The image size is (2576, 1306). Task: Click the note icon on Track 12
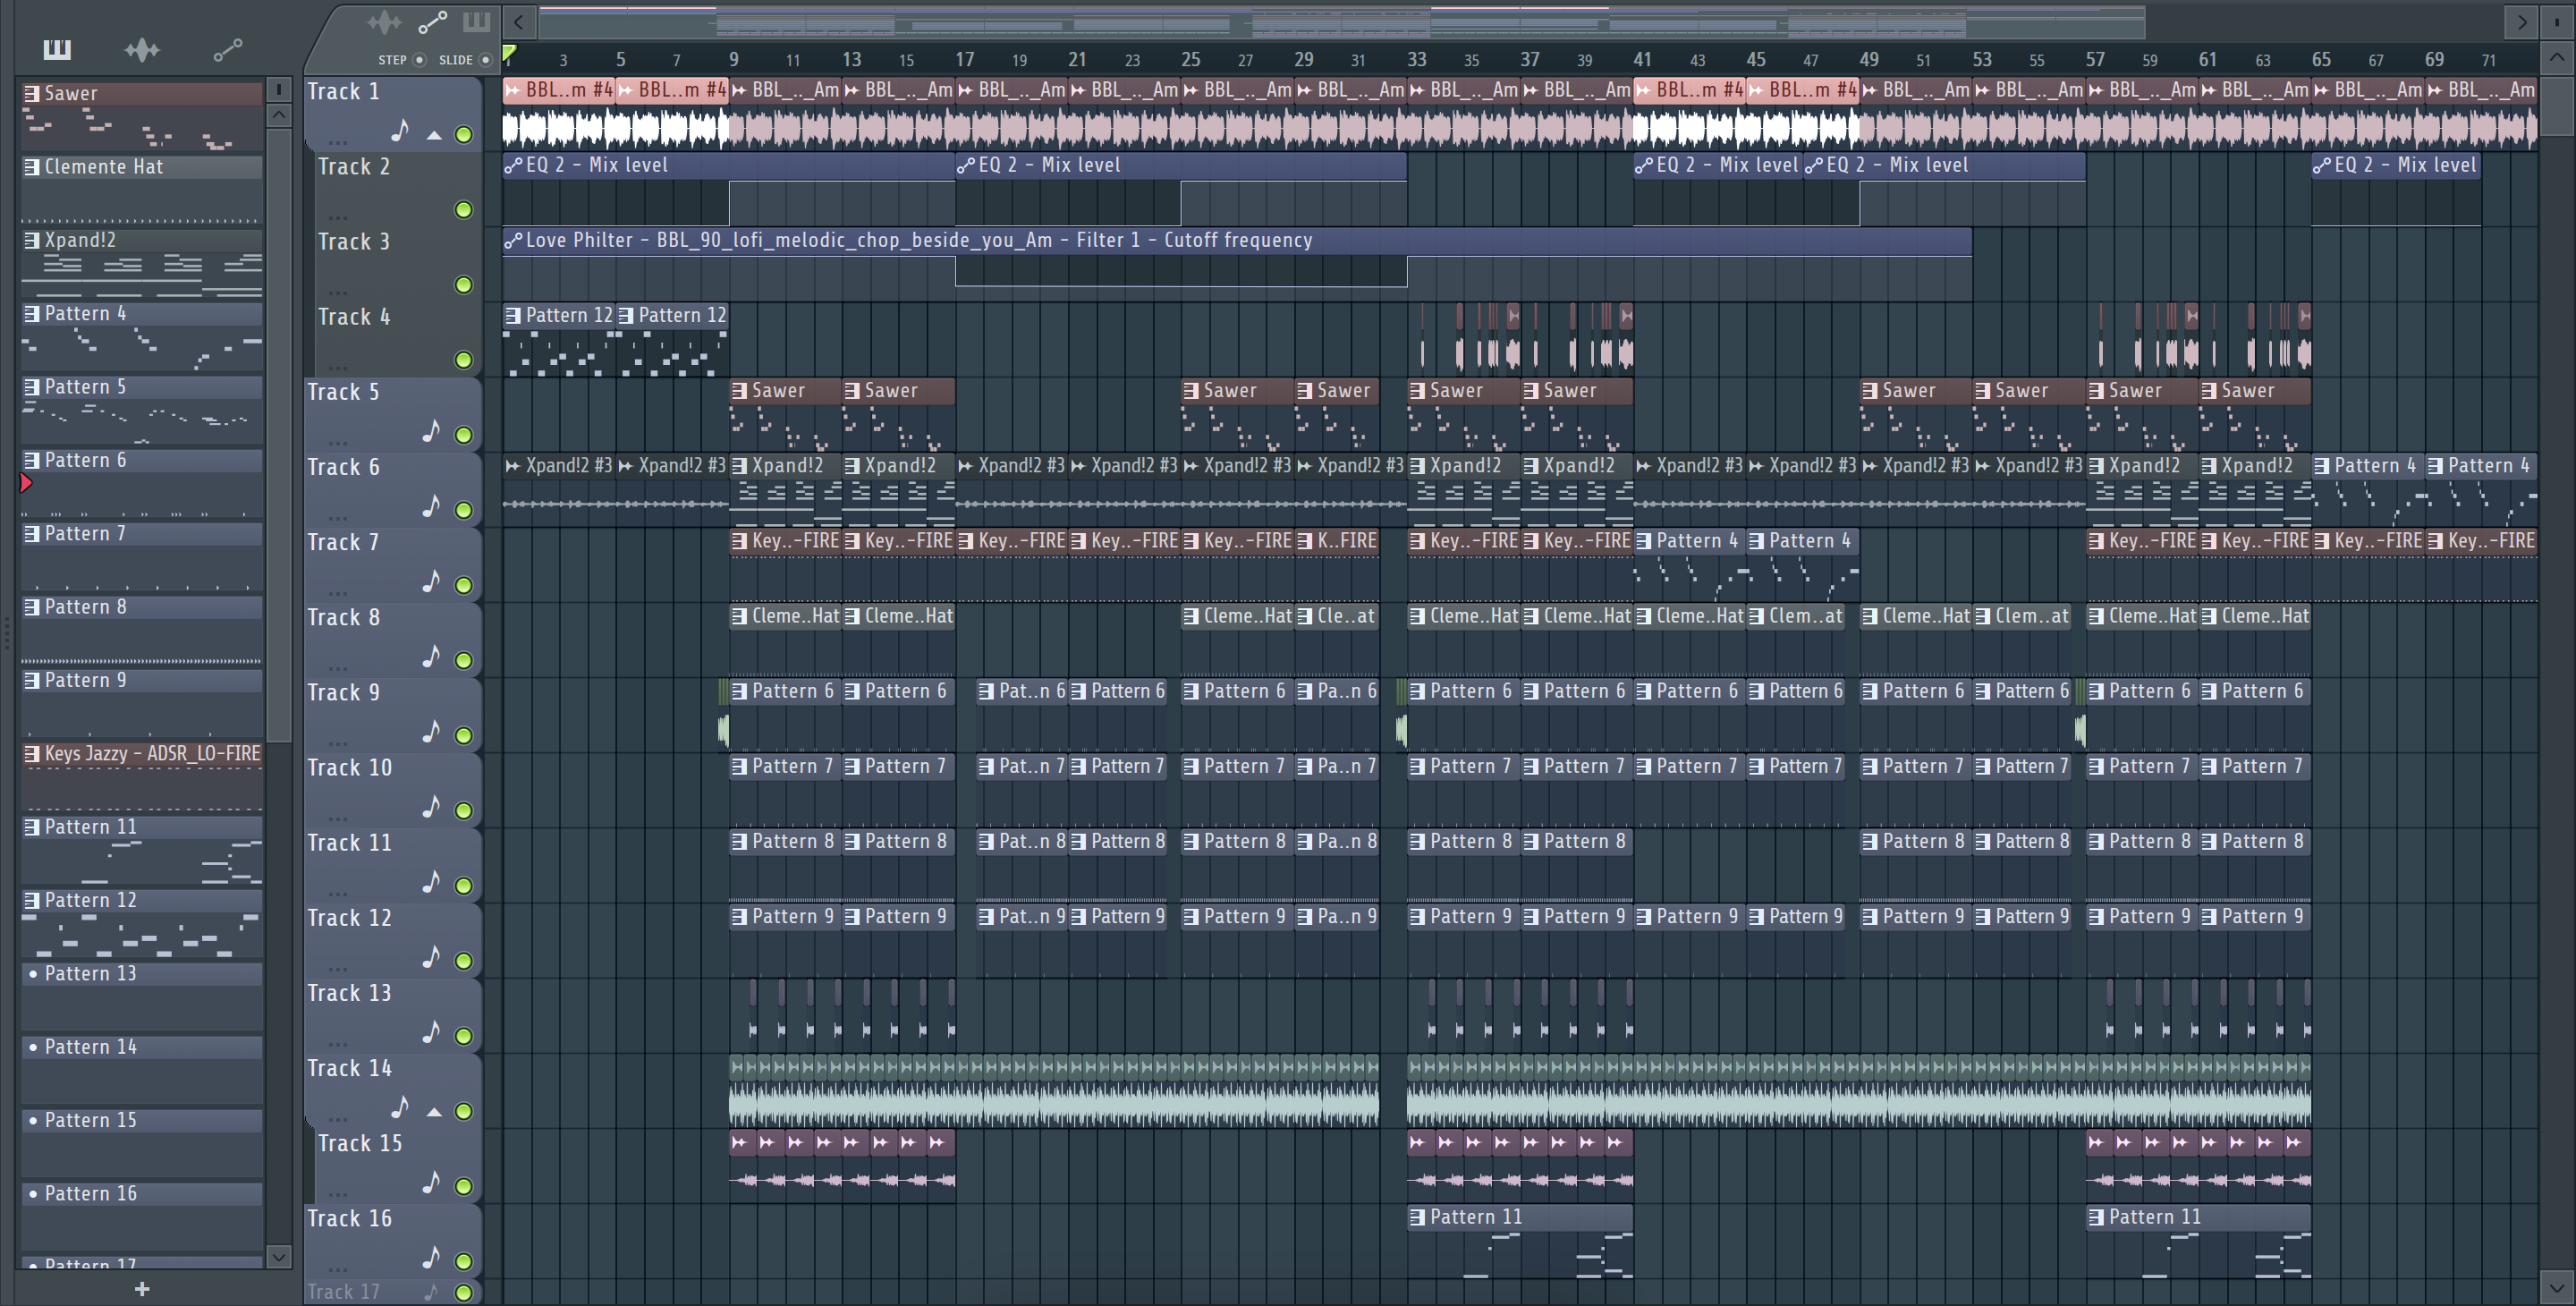click(x=431, y=957)
